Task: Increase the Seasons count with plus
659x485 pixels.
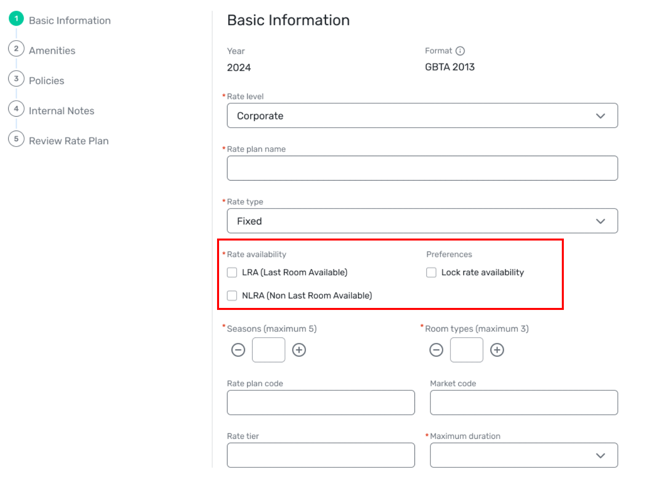Action: point(299,350)
